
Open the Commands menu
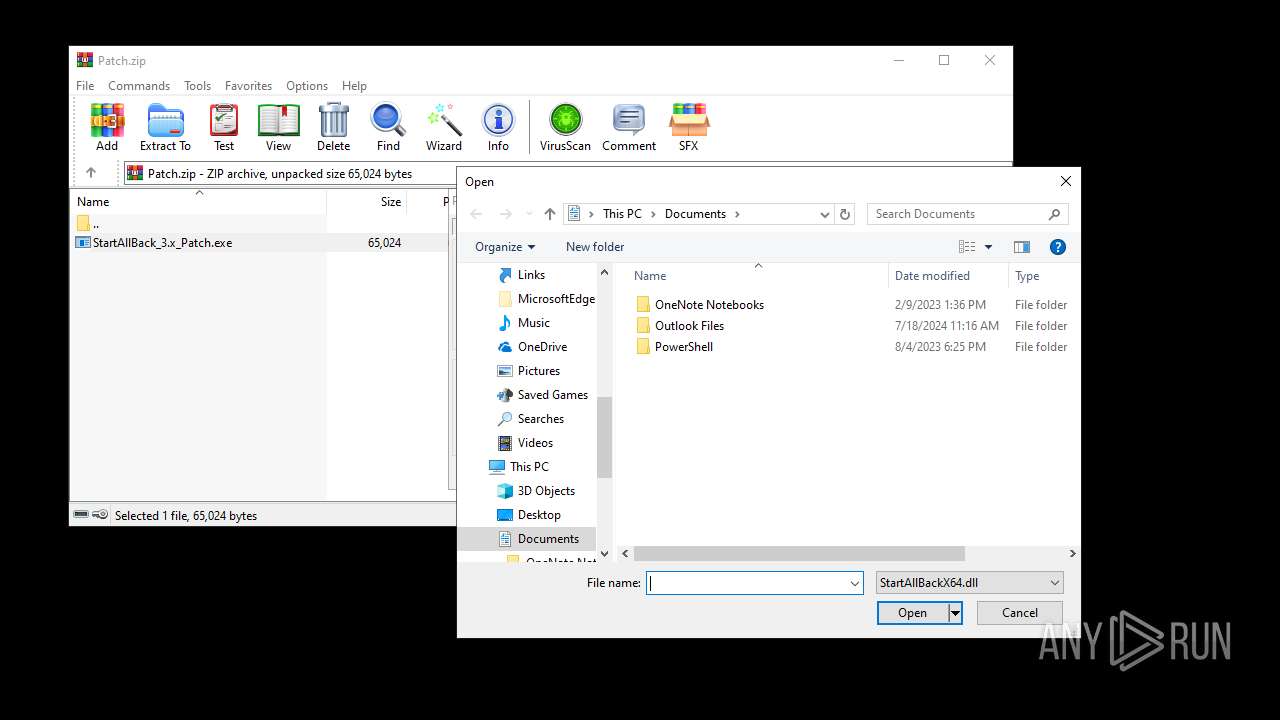tap(139, 86)
